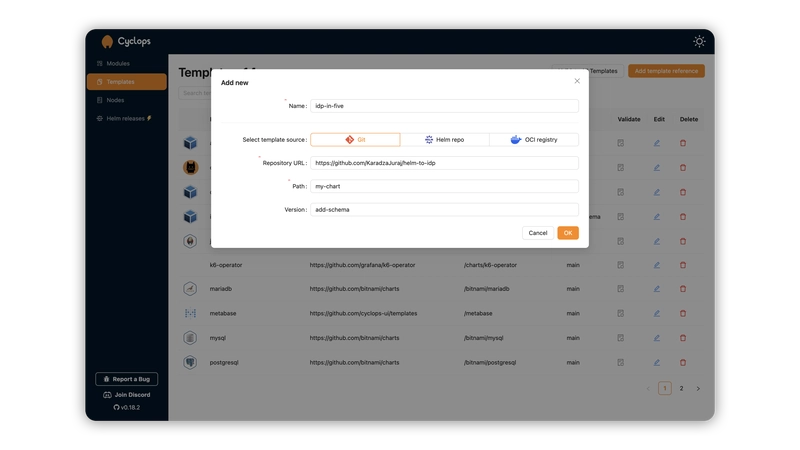
Task: Click the edit icon for mariadb row
Action: tap(657, 289)
